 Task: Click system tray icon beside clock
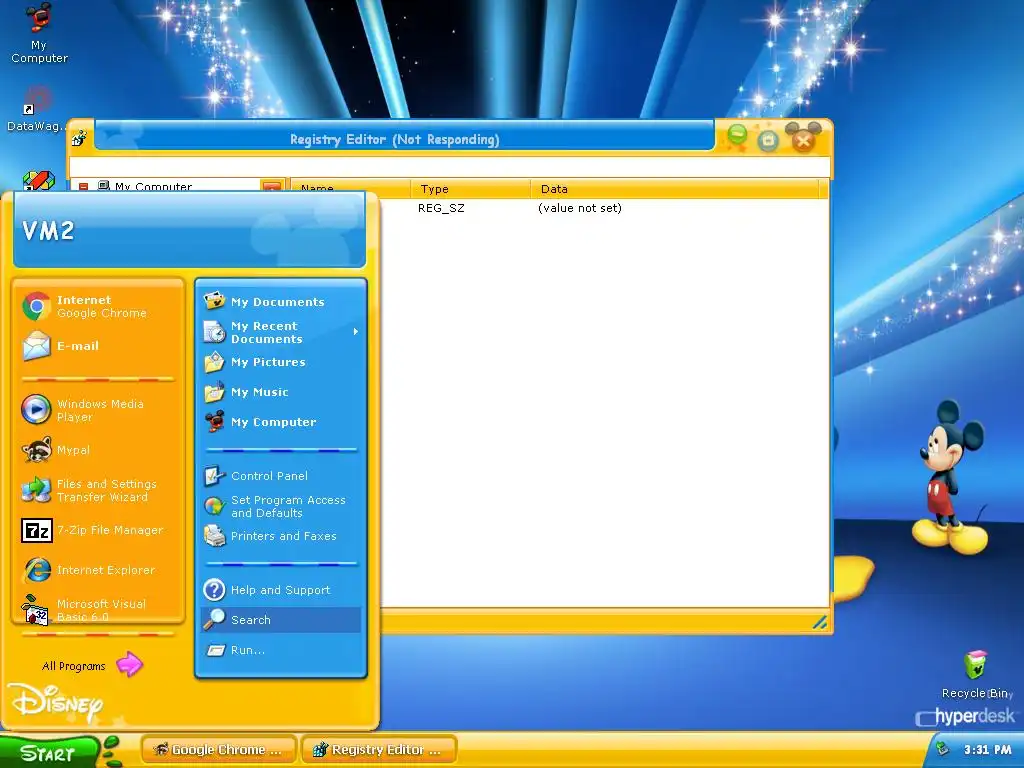(942, 749)
